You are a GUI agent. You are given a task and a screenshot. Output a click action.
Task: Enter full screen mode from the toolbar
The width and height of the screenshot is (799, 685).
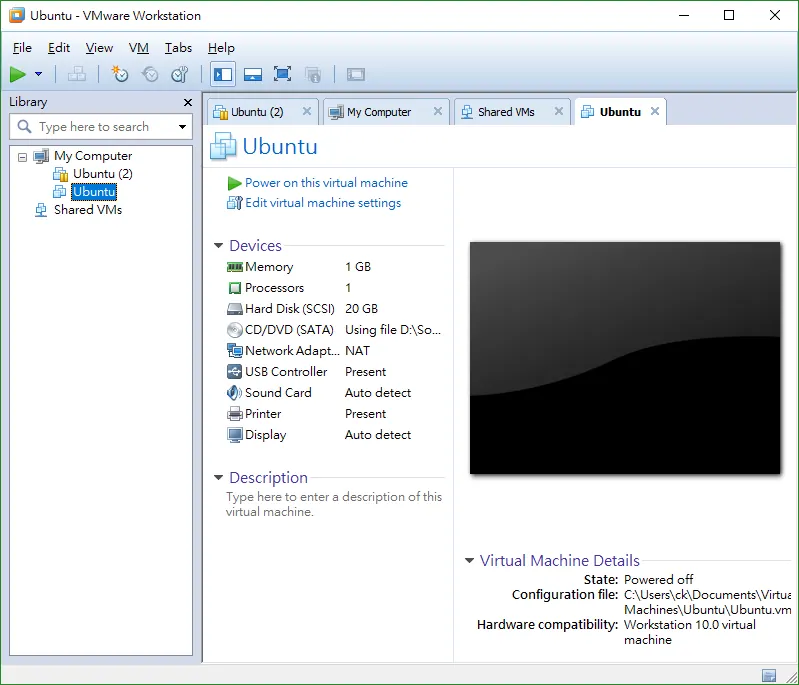click(282, 74)
